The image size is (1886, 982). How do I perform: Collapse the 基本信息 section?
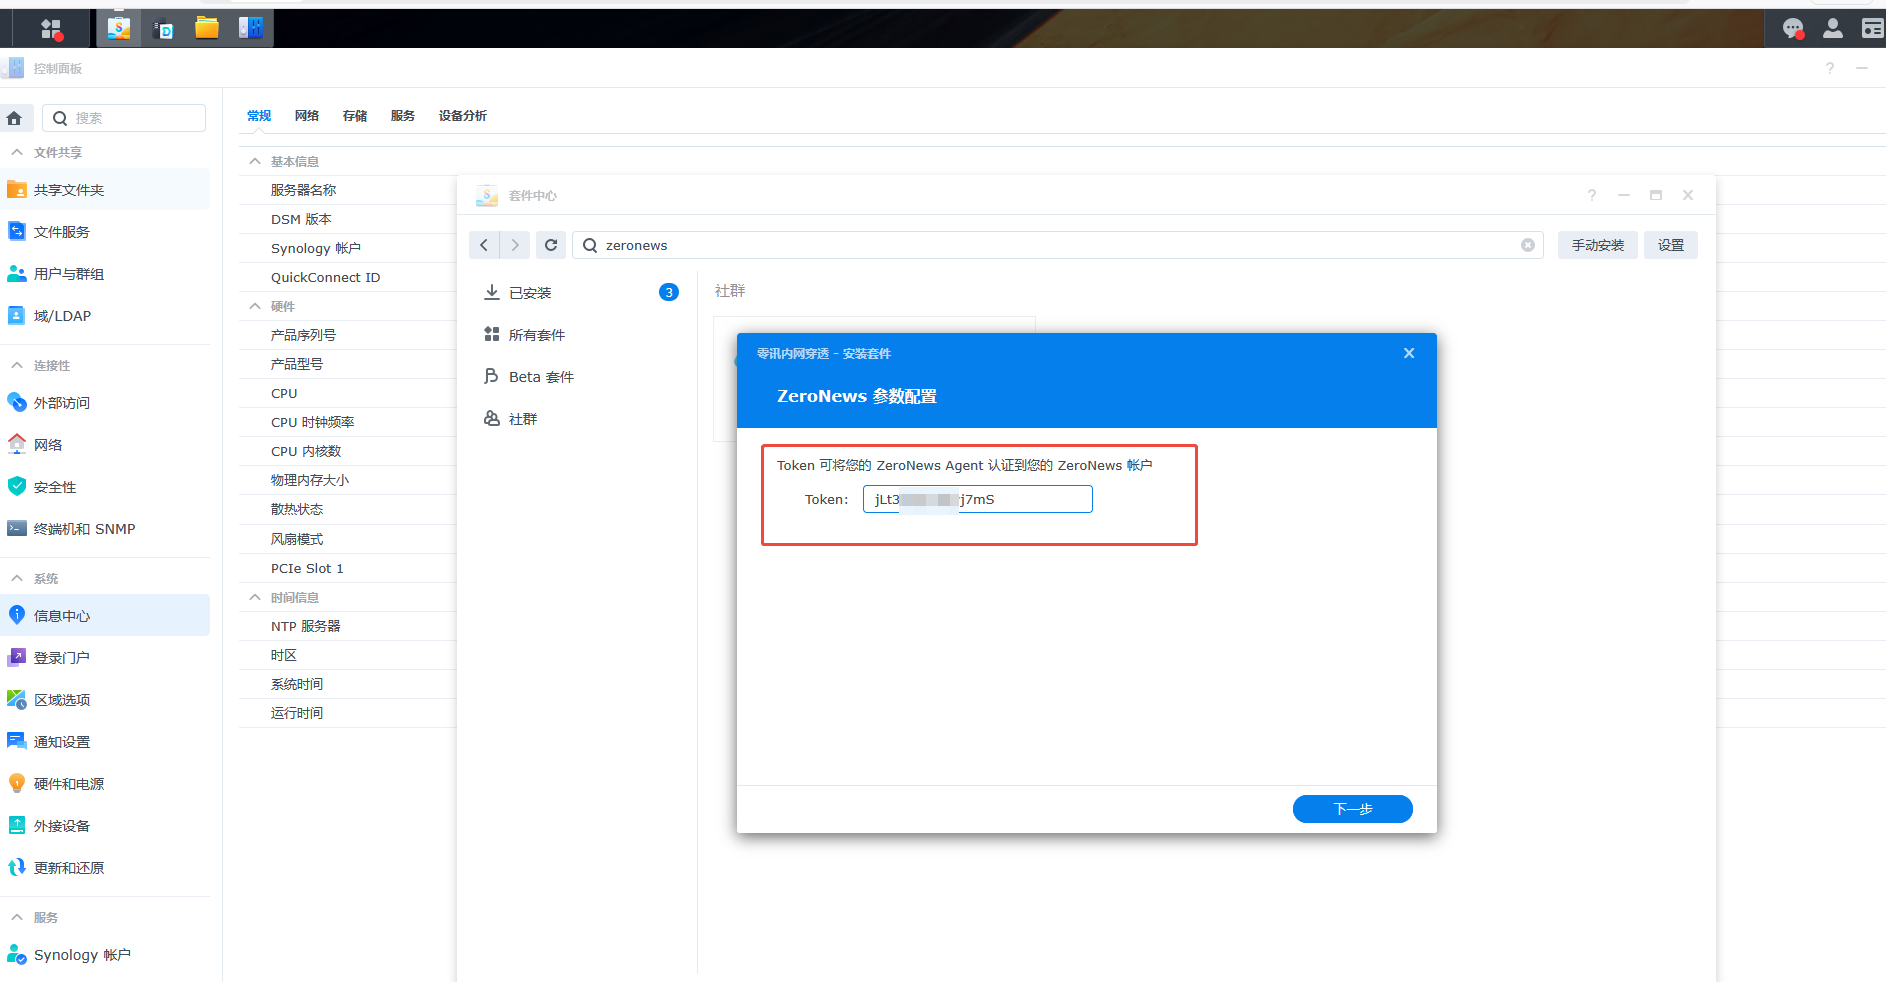pos(255,161)
